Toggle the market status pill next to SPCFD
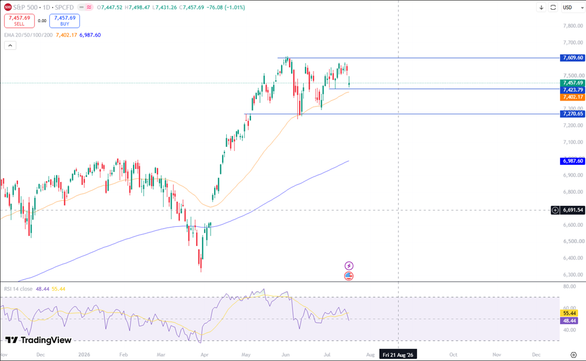Viewport: 586px width, 361px height. (85, 7)
